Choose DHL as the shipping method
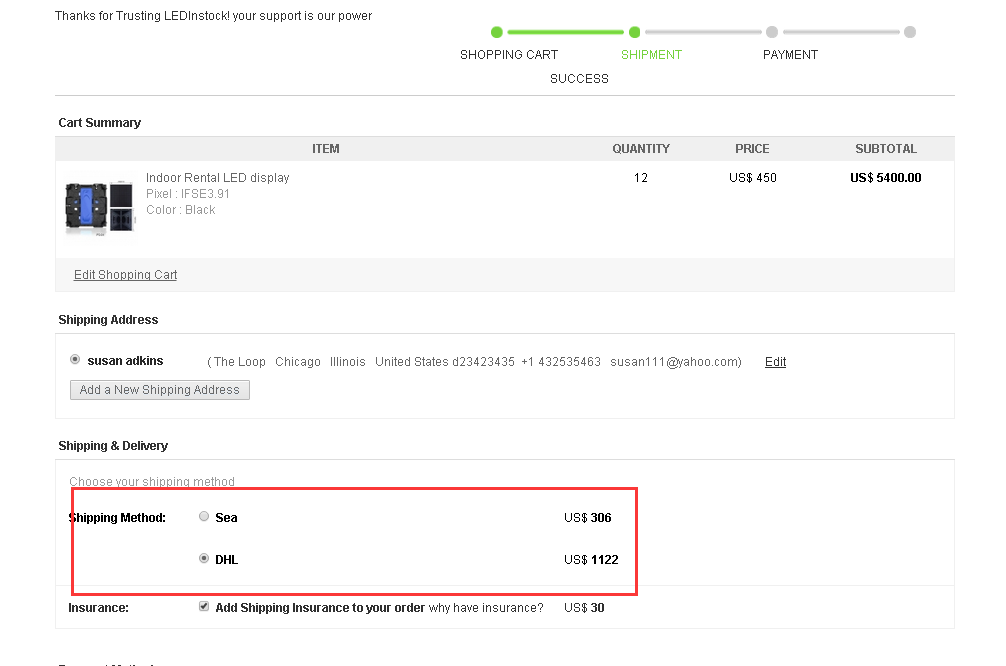 click(x=204, y=559)
